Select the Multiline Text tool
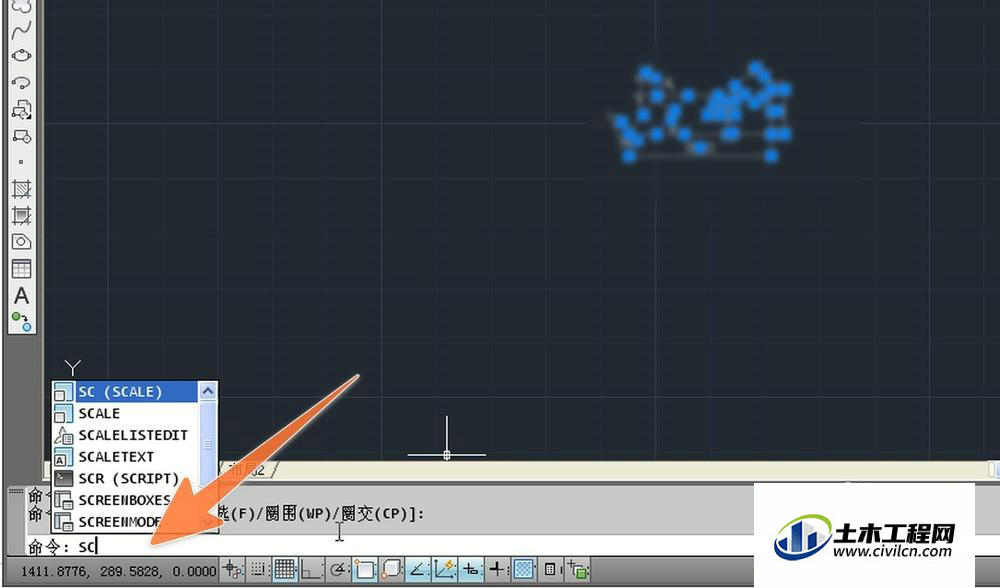Image resolution: width=1000 pixels, height=588 pixels. click(22, 296)
